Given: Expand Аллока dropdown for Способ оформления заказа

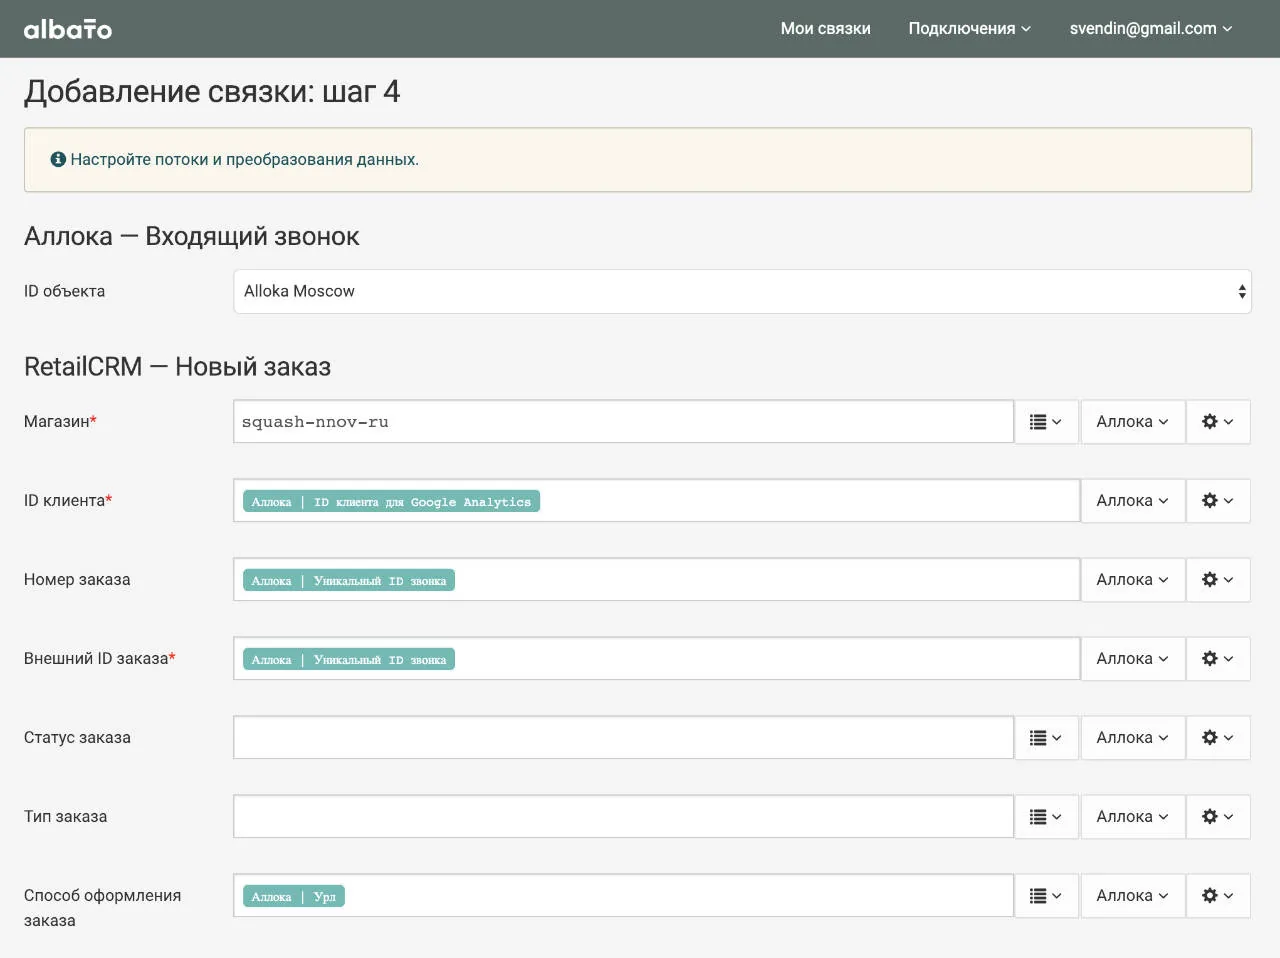Looking at the screenshot, I should (1133, 896).
